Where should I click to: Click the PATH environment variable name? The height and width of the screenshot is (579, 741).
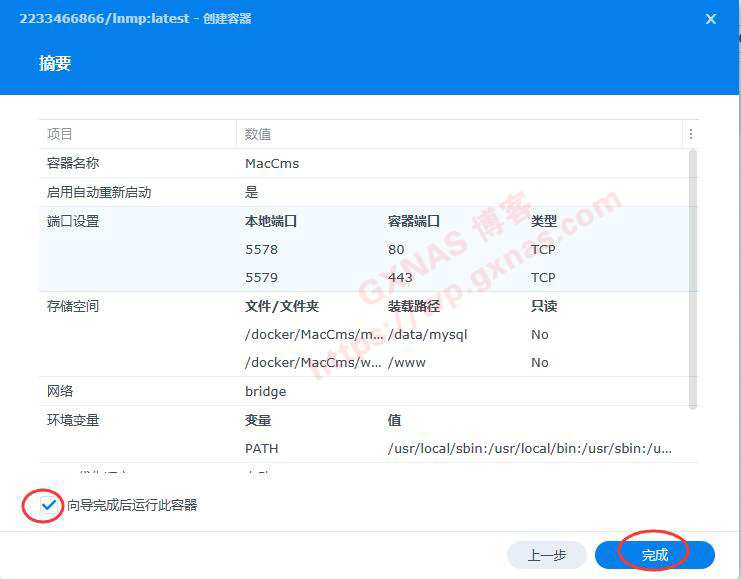tap(262, 449)
